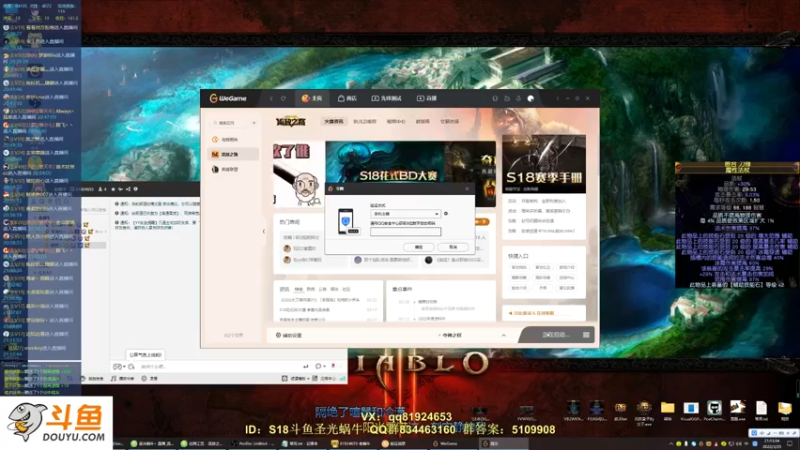Click the first icon left of the avatar group in WeGame title bar
Screen dimensions: 800x450
[x=494, y=98]
